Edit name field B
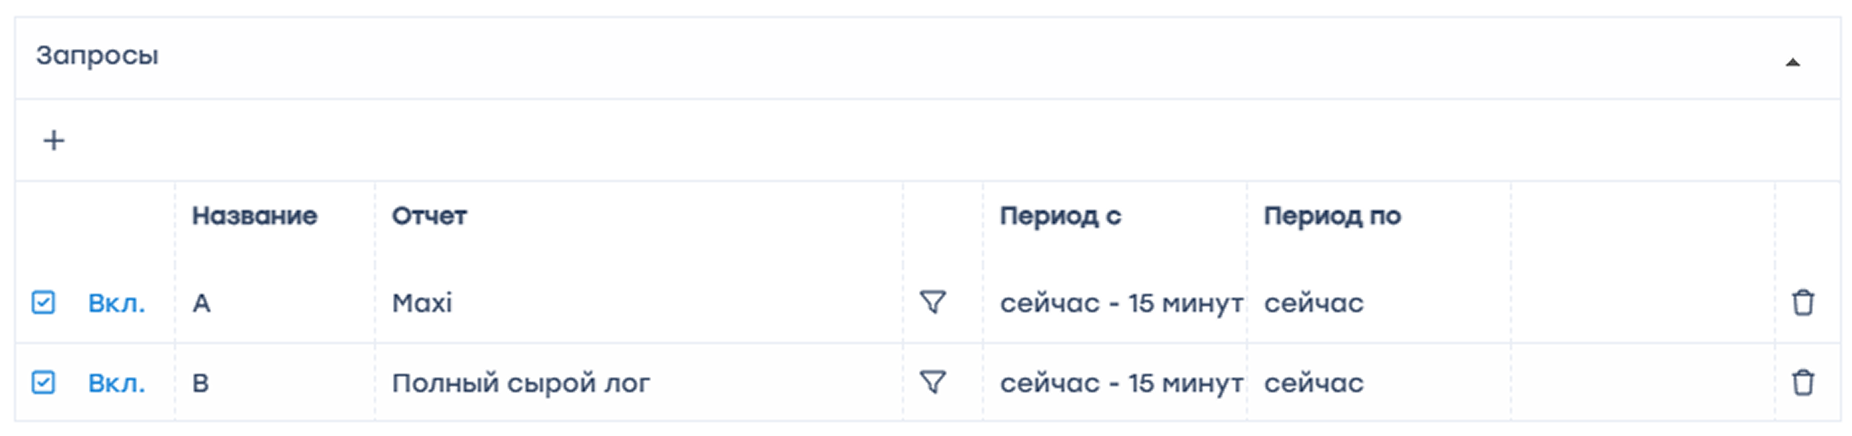Screen dimensions: 1852x436 point(201,383)
